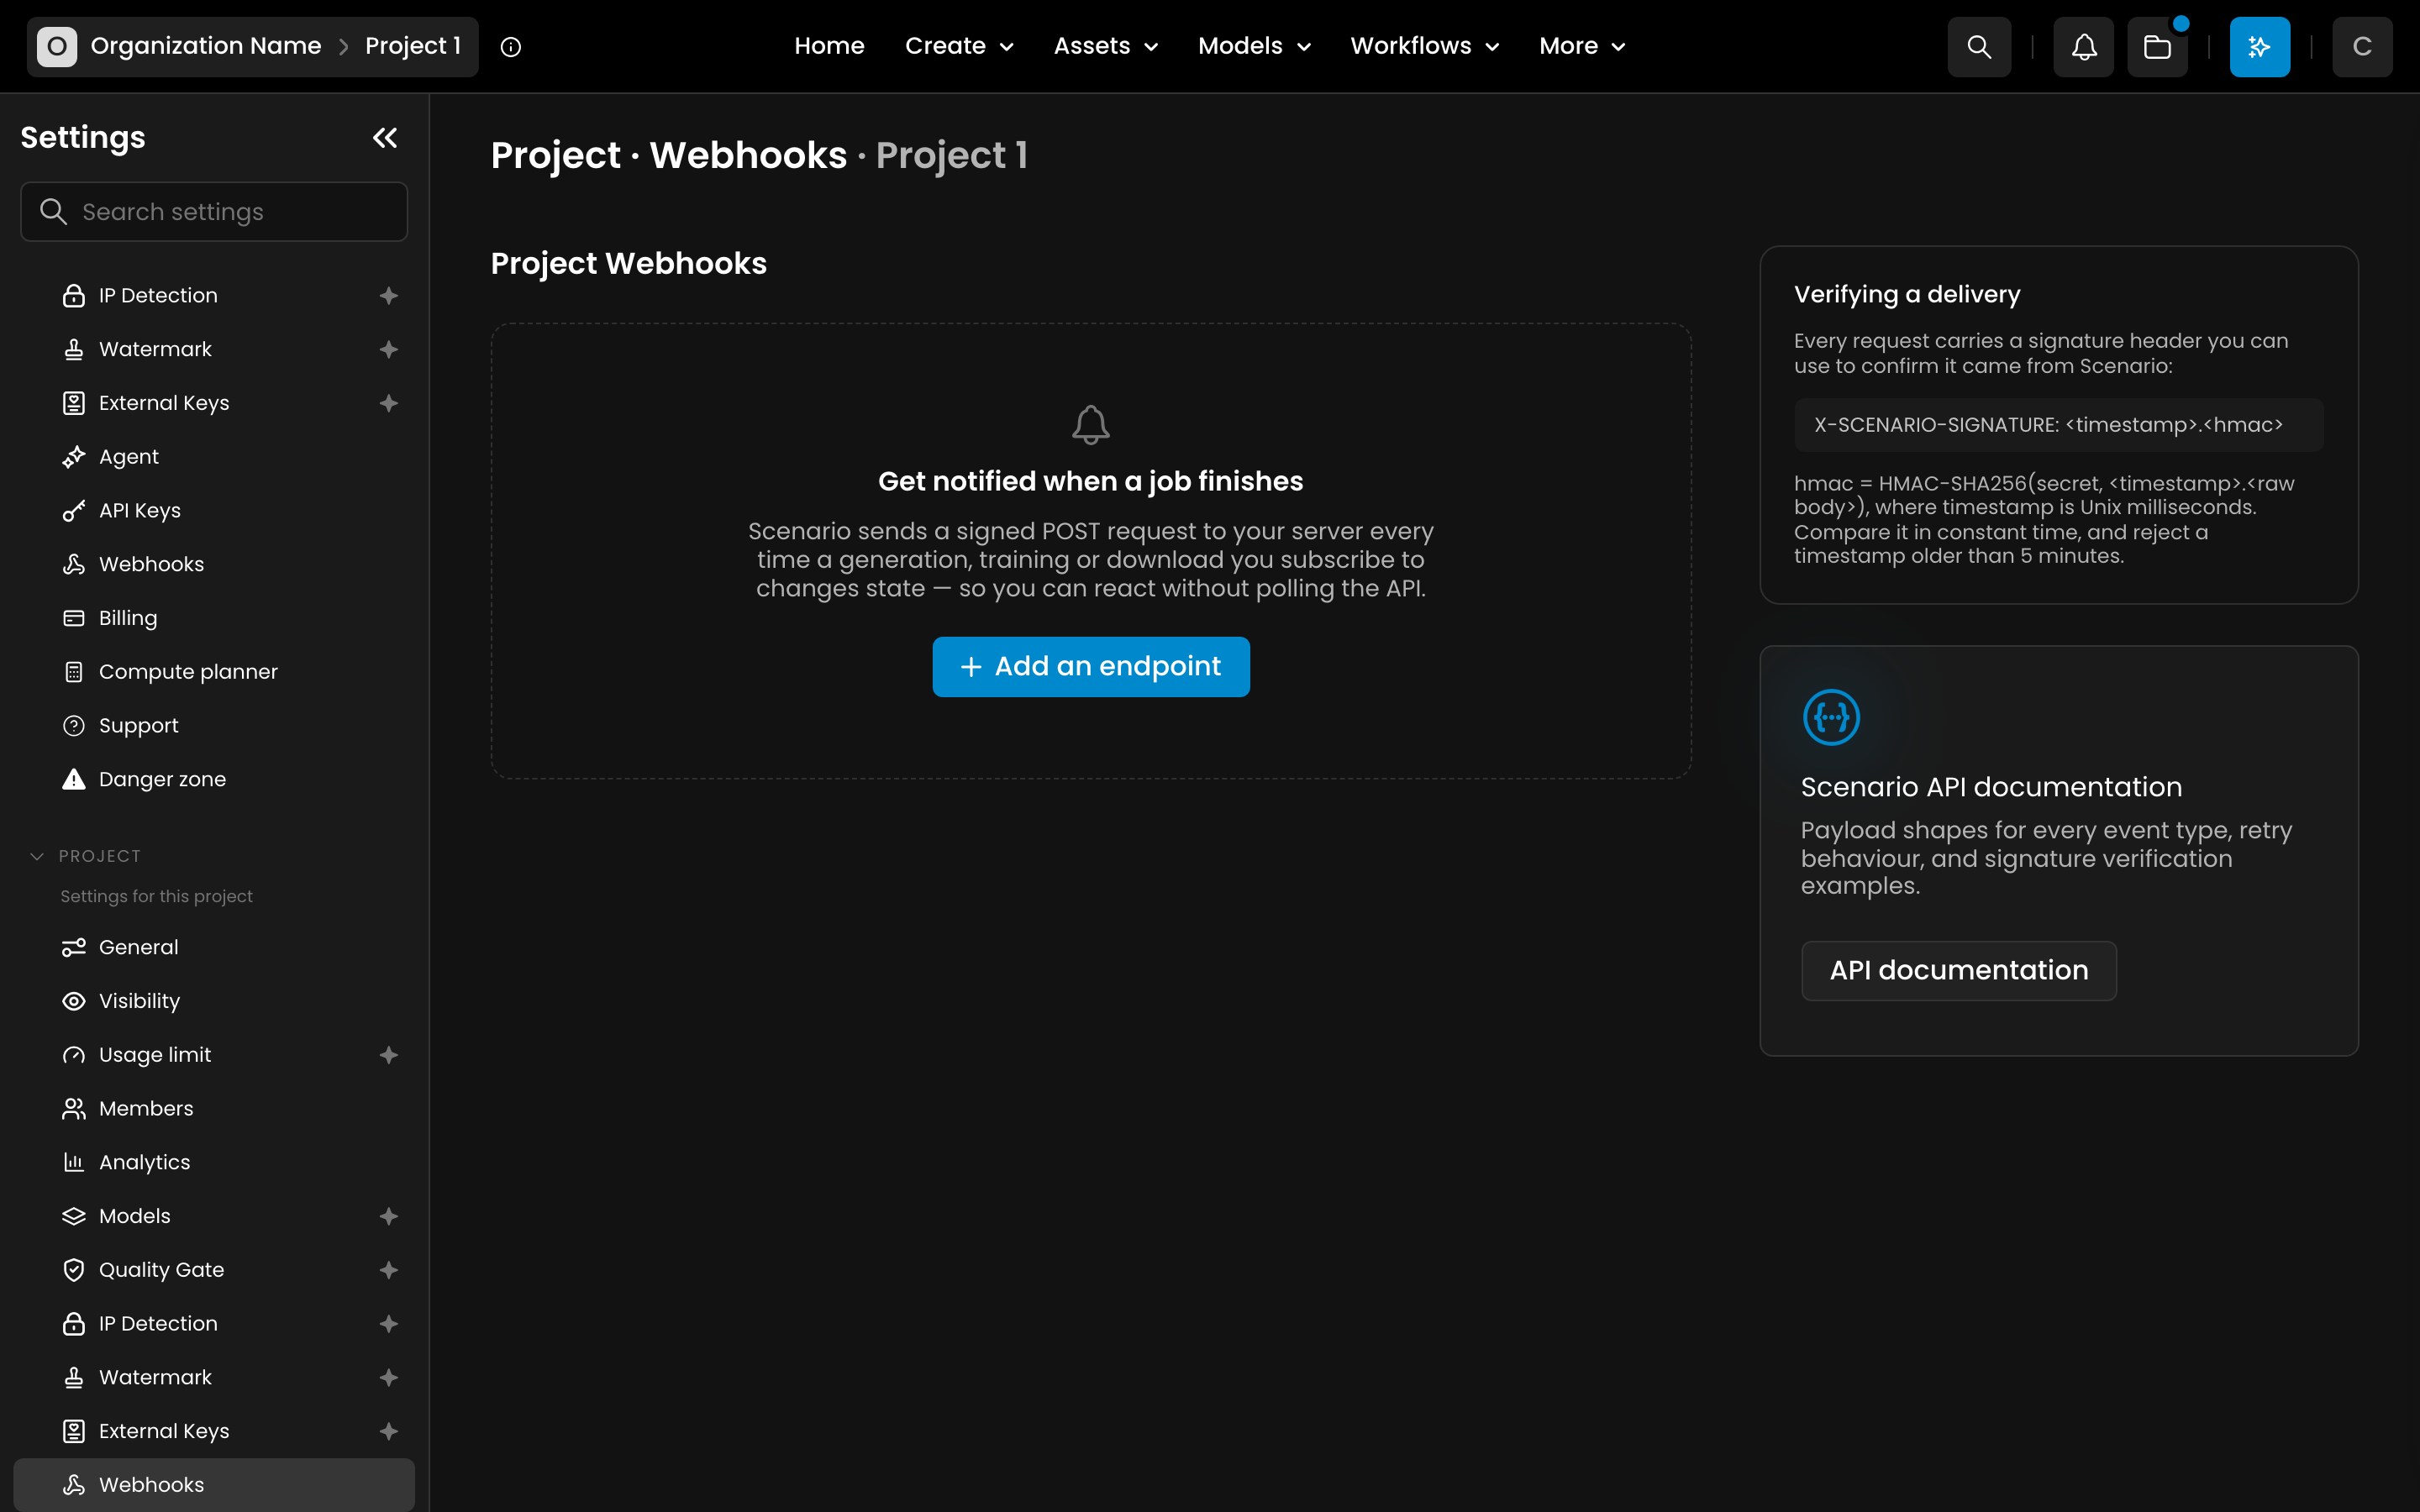
Task: Click the sparkle badge beside Usage limit
Action: (389, 1055)
